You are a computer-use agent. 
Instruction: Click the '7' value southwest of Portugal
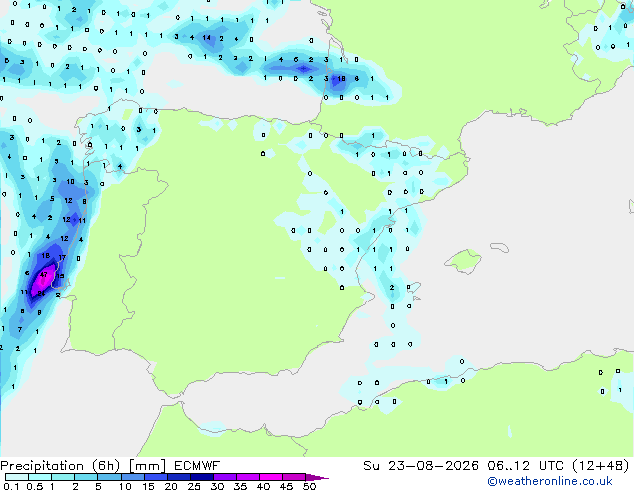(20, 329)
